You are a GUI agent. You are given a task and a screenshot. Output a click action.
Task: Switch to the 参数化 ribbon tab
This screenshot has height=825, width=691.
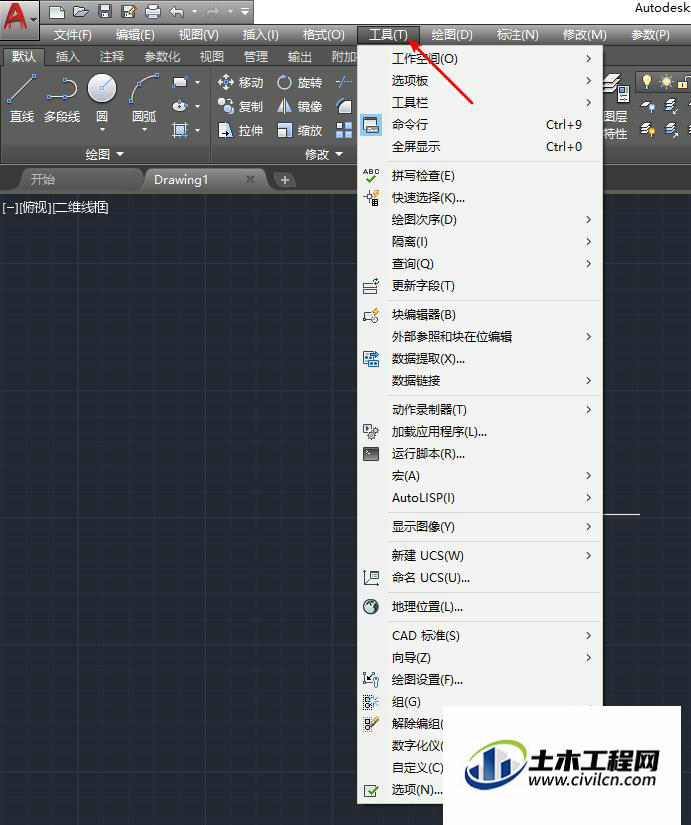click(162, 56)
